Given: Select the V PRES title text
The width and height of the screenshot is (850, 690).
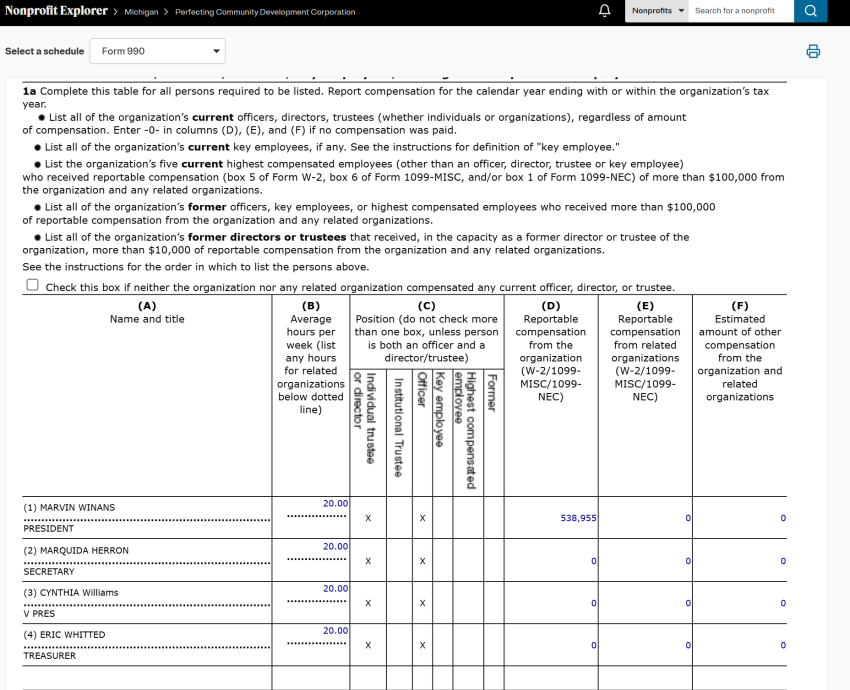Looking at the screenshot, I should point(39,614).
